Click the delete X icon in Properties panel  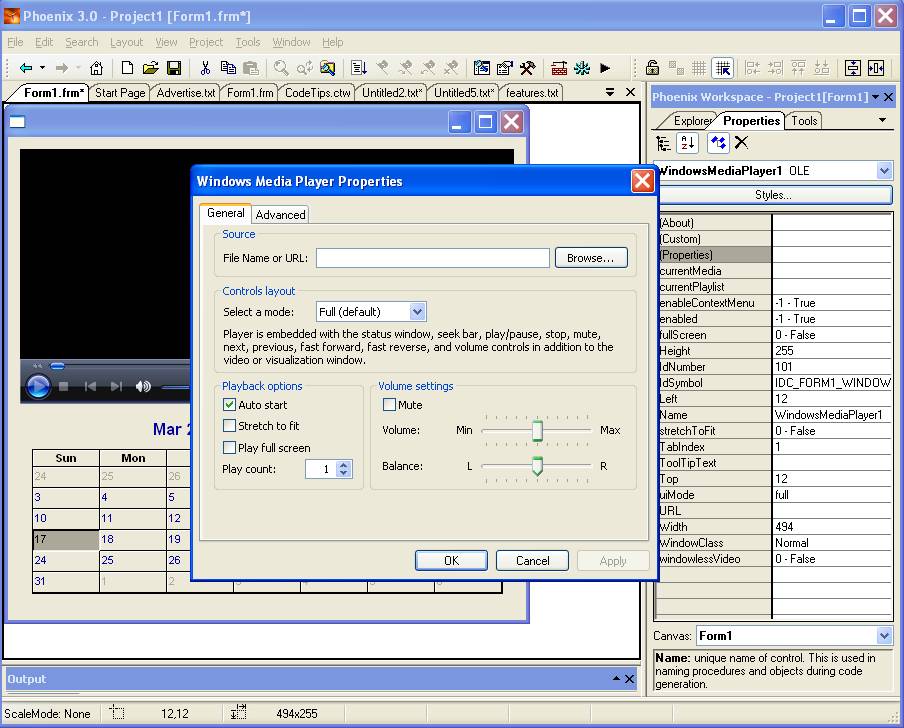(741, 142)
